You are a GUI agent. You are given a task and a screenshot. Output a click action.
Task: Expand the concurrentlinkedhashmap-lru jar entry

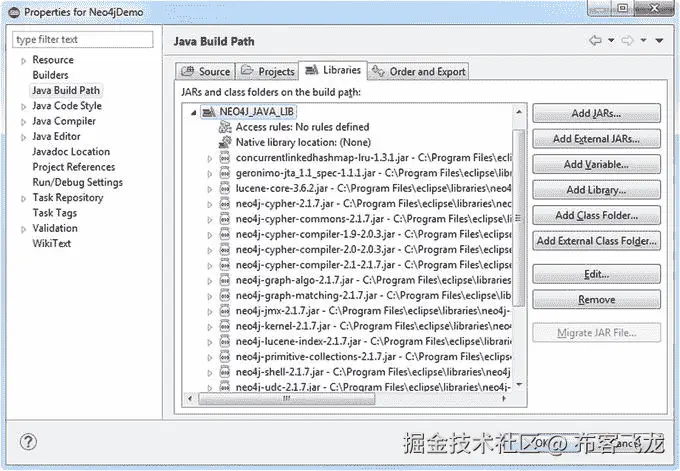210,159
